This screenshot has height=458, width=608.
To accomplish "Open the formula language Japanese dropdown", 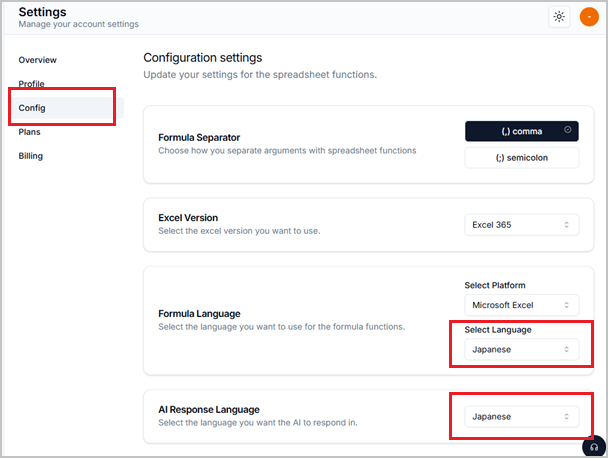I will tap(522, 349).
